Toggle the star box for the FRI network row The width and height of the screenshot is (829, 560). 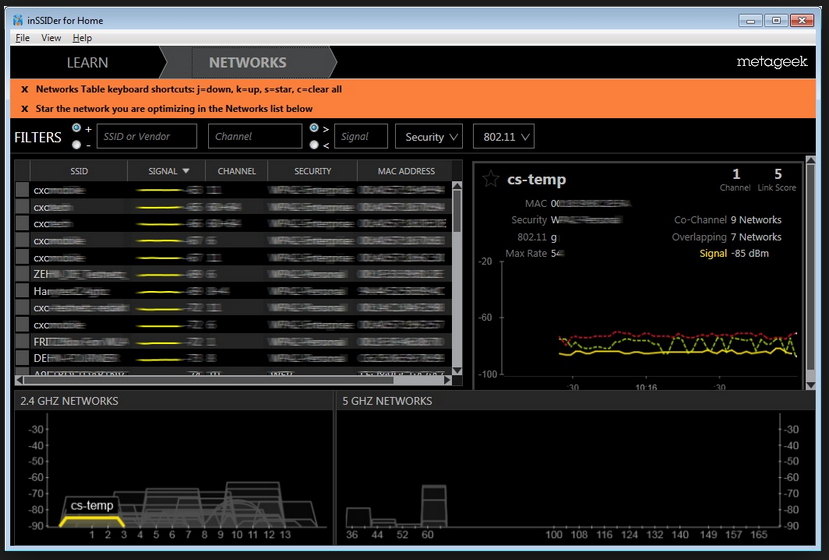(x=22, y=341)
